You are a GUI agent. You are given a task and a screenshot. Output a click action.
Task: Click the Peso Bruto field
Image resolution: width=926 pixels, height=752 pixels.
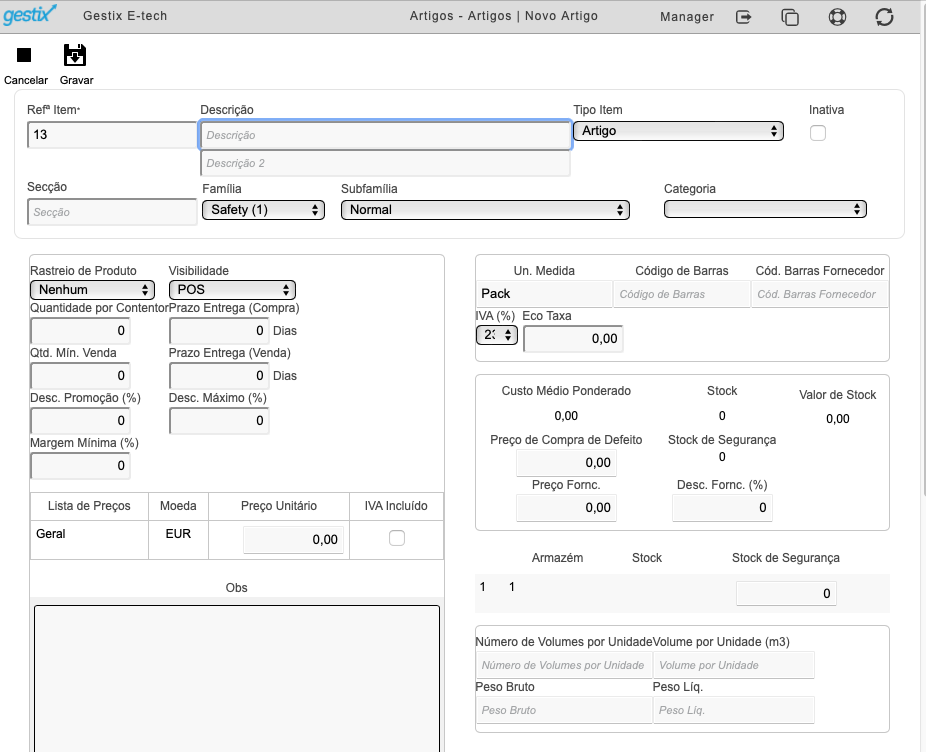(564, 710)
